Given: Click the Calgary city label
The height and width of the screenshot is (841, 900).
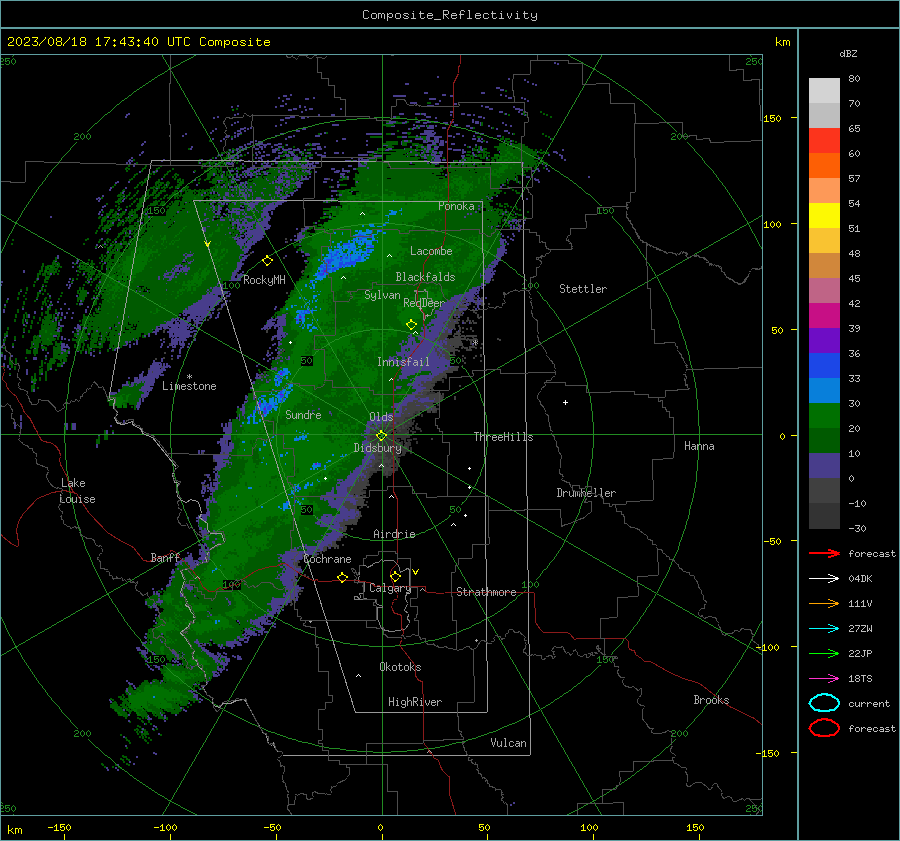Looking at the screenshot, I should (x=390, y=588).
